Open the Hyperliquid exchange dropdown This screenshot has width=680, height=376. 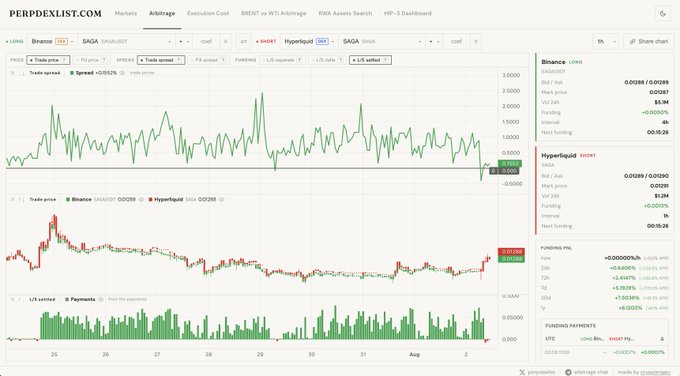click(x=308, y=41)
